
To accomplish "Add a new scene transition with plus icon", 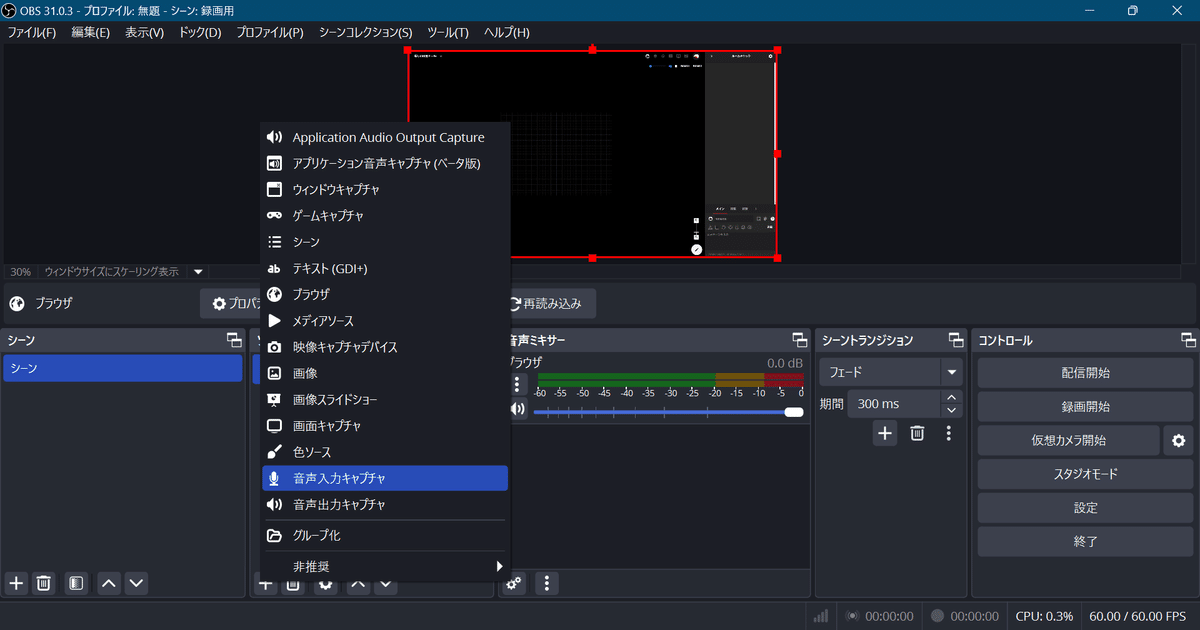I will click(884, 433).
